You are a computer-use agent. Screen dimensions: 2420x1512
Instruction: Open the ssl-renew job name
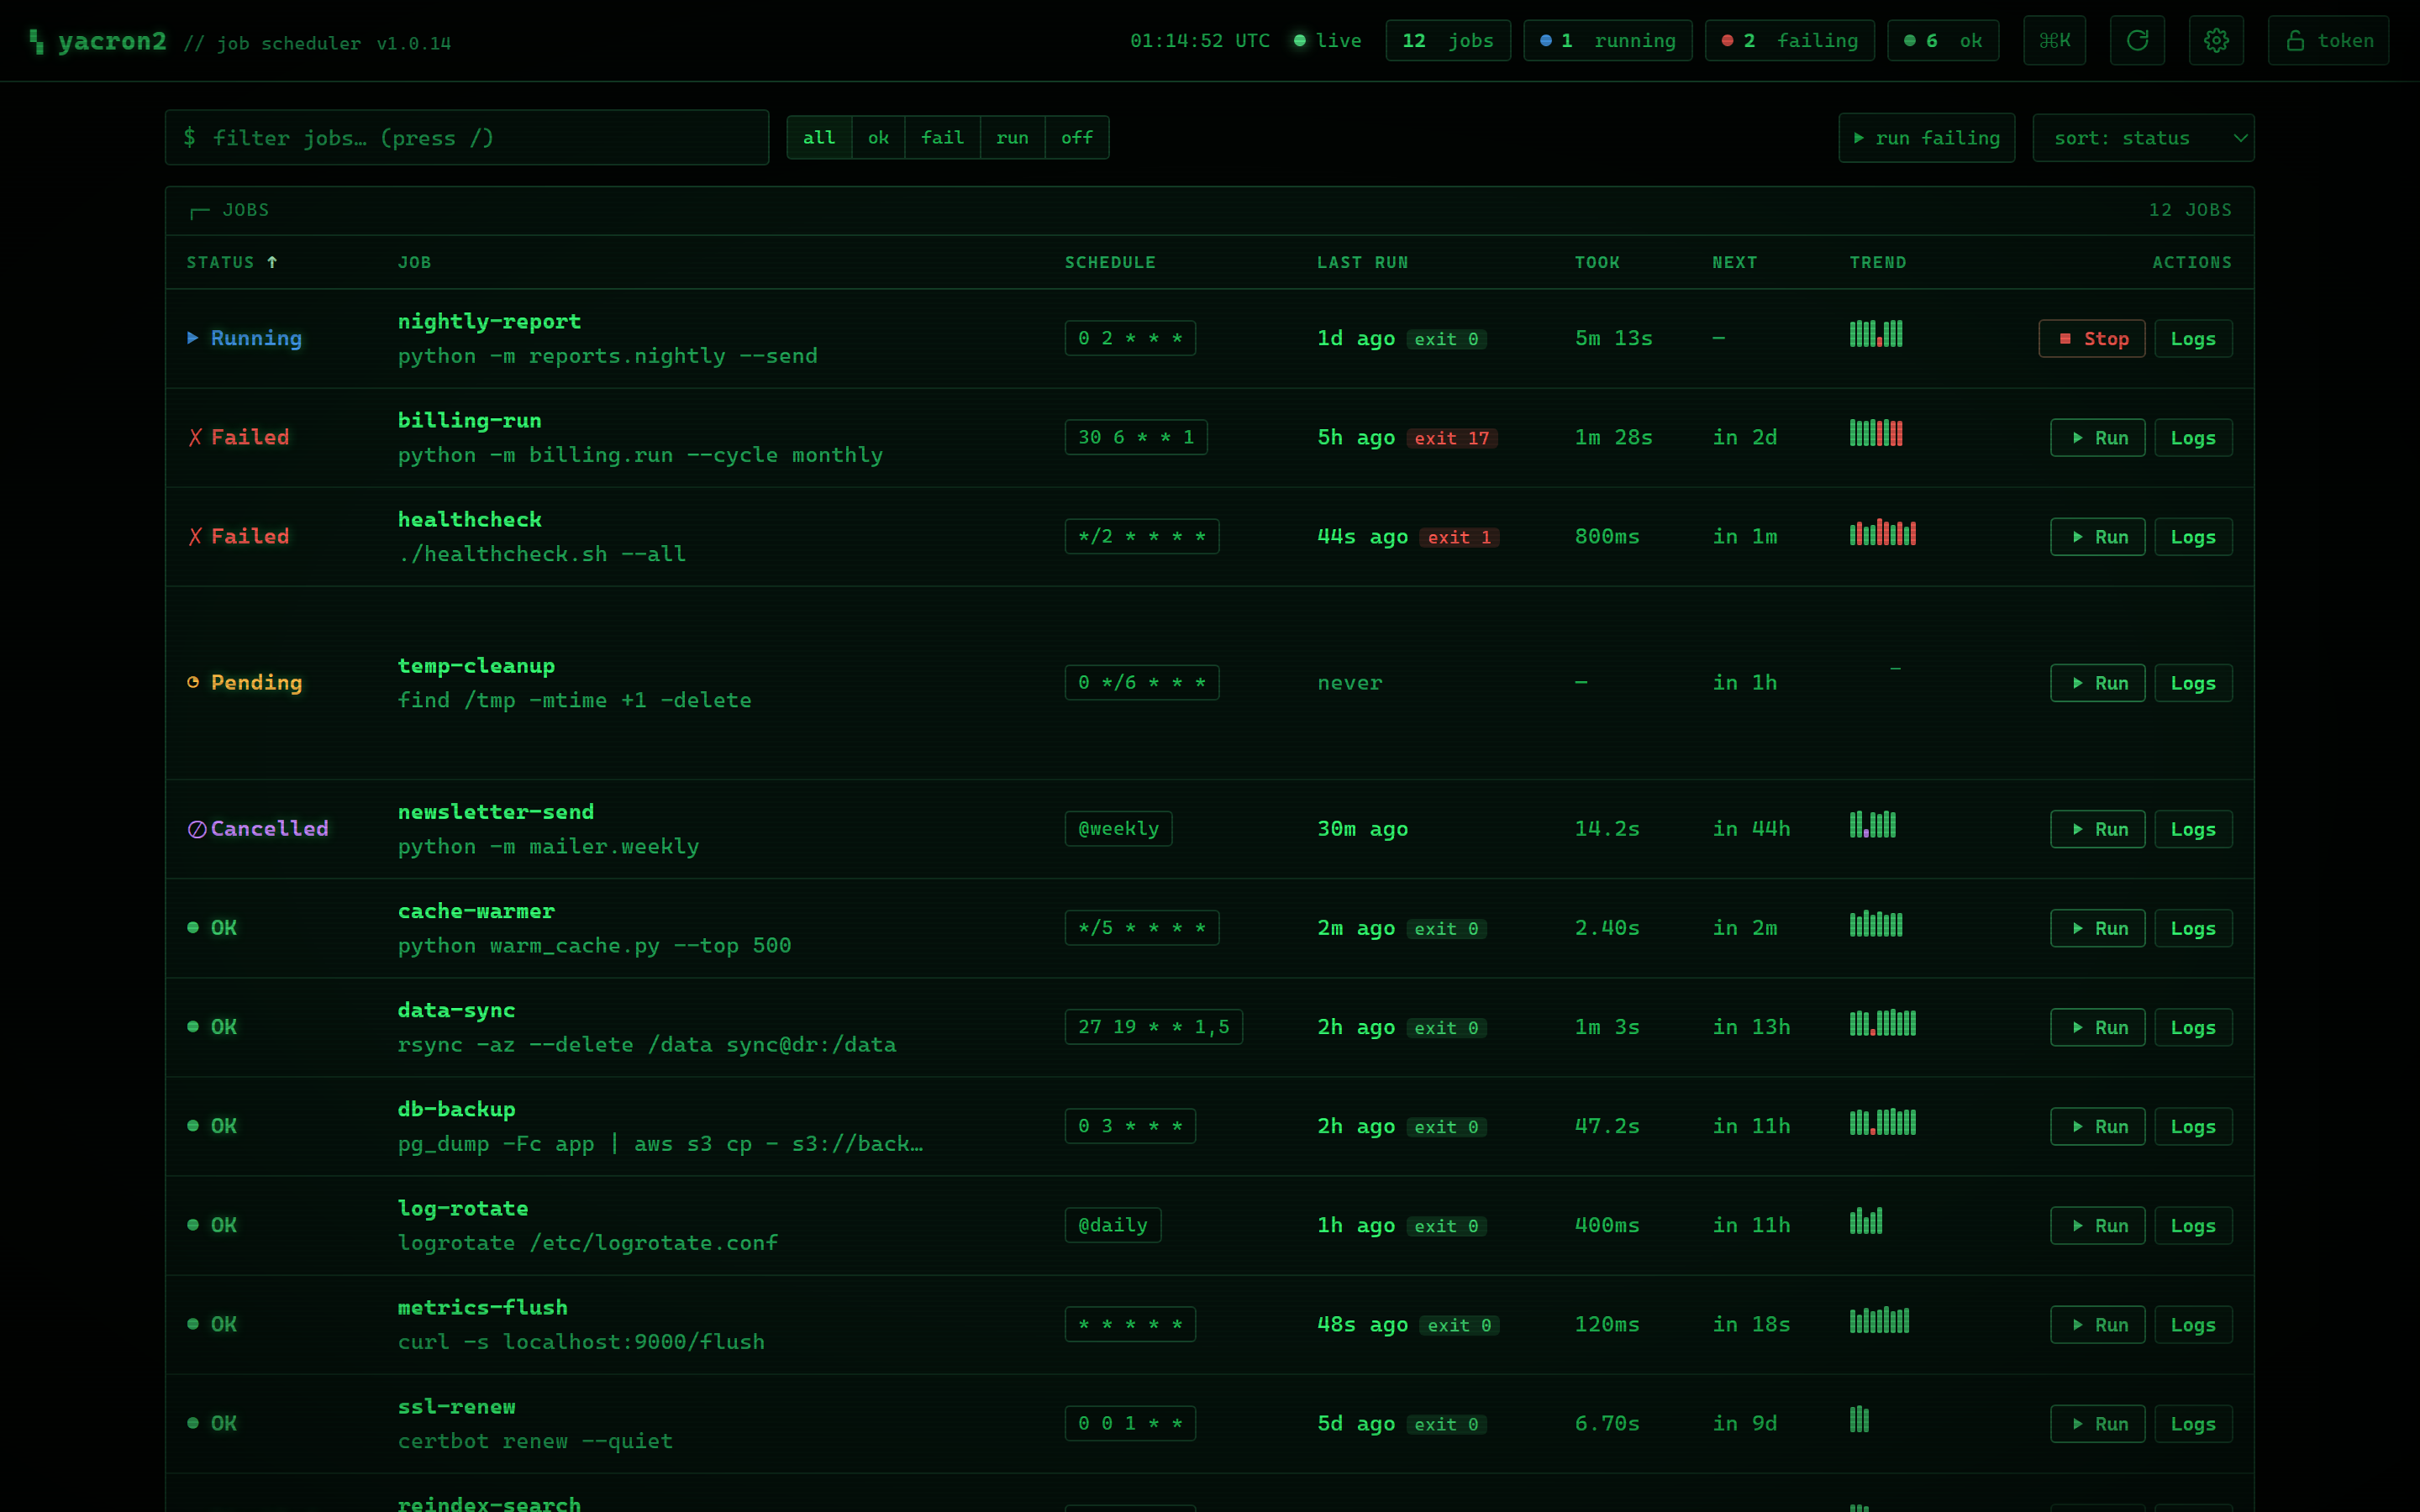click(x=457, y=1406)
